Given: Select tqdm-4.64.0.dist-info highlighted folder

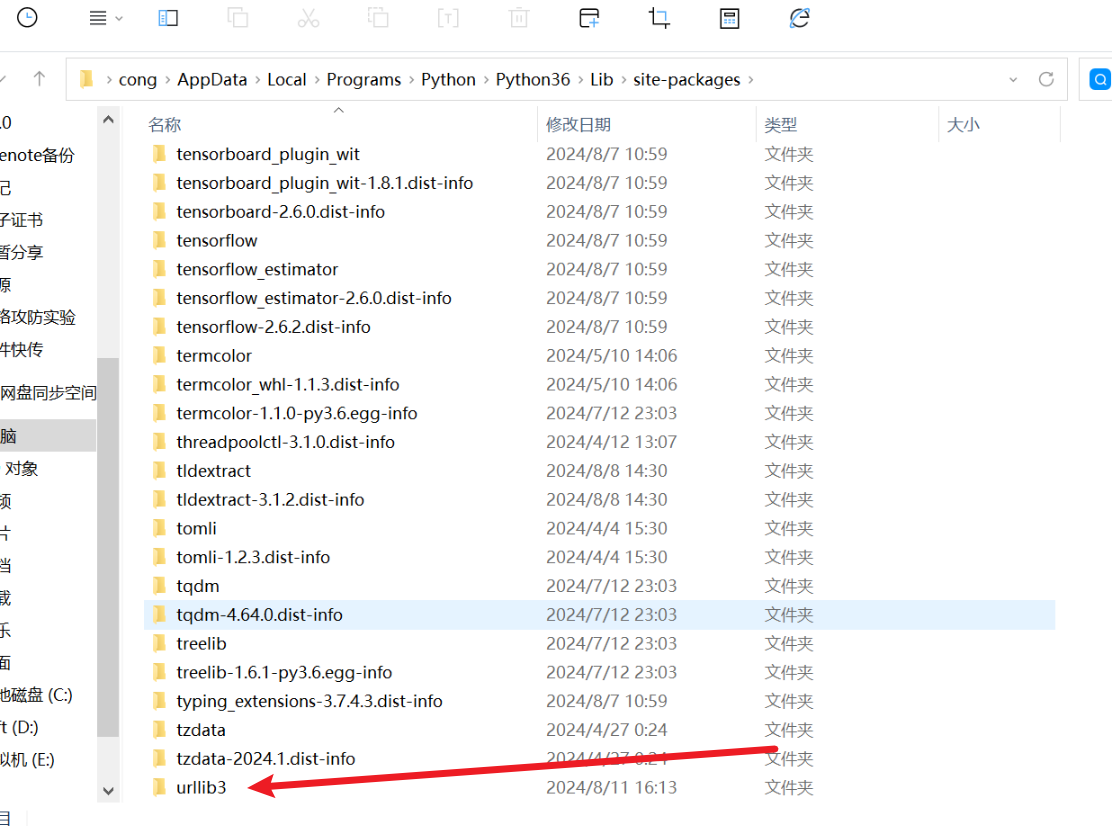Looking at the screenshot, I should (x=599, y=615).
